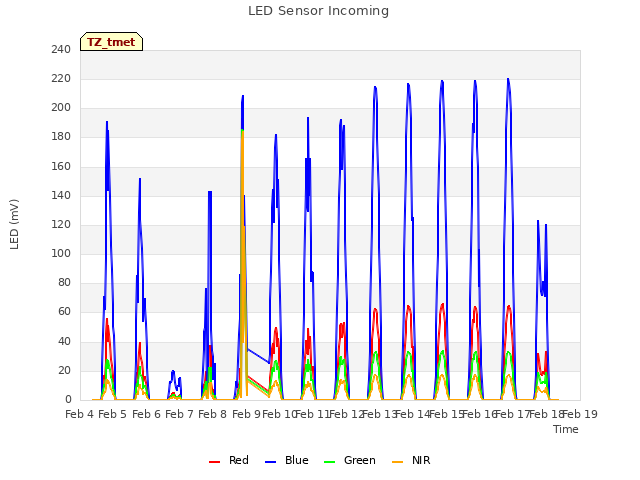Click the 60 y-axis tick label
This screenshot has width=640, height=480.
tap(64, 312)
